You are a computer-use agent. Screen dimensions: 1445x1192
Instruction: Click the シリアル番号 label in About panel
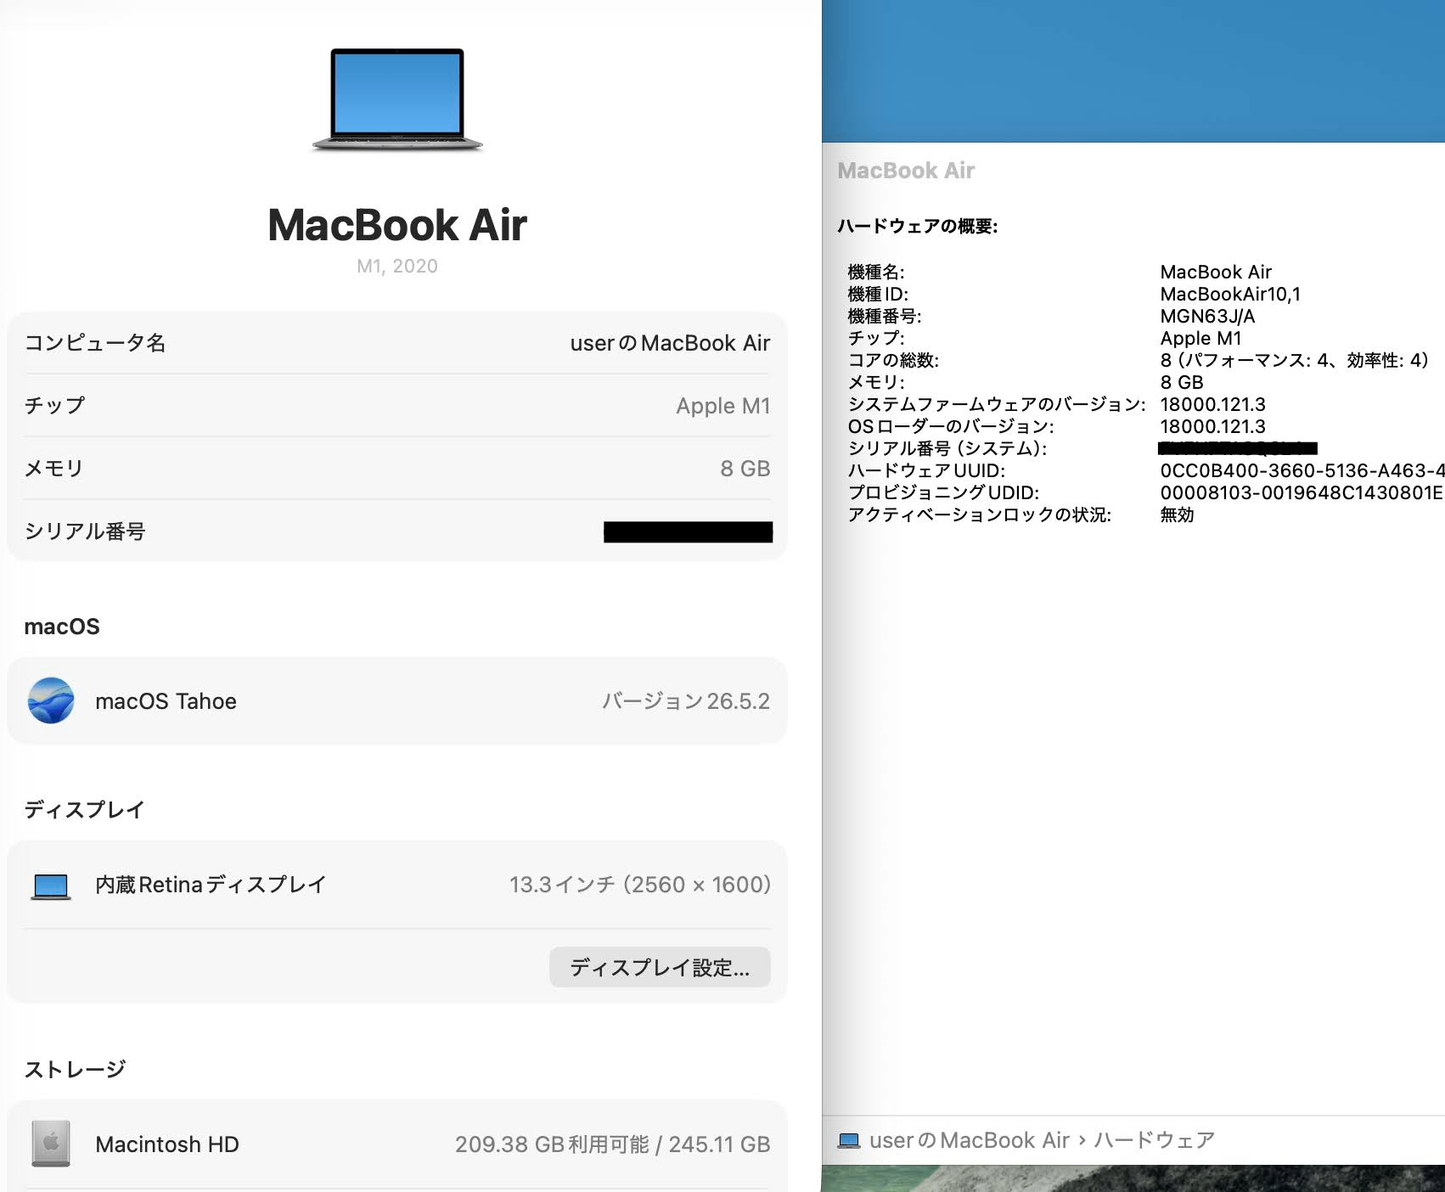(x=85, y=531)
